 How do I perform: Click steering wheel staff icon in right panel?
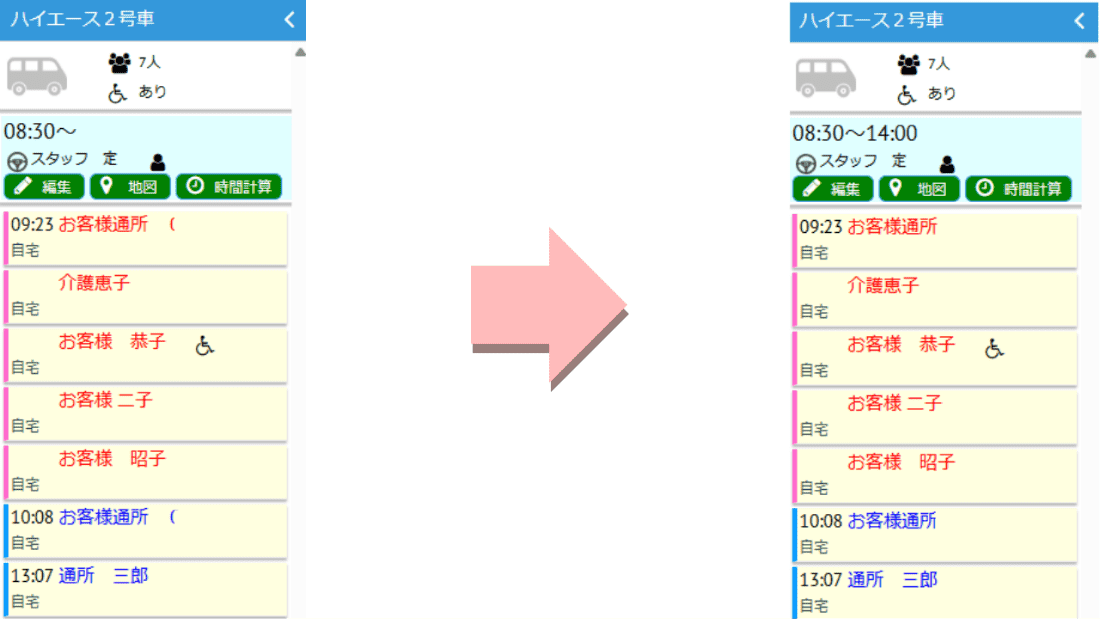806,164
